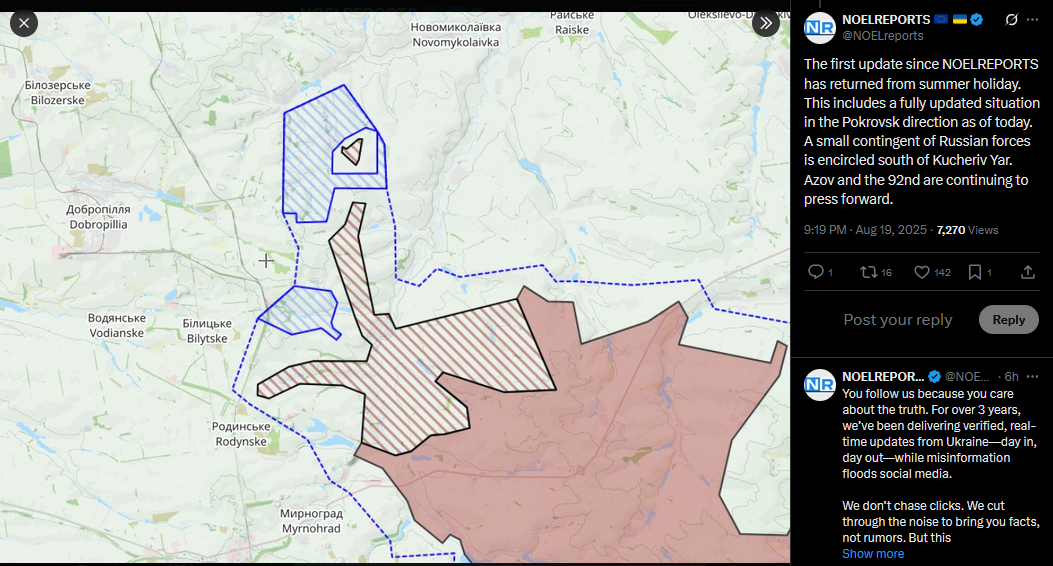
Task: Click the second post text 'You follow us because'
Action: click(940, 465)
